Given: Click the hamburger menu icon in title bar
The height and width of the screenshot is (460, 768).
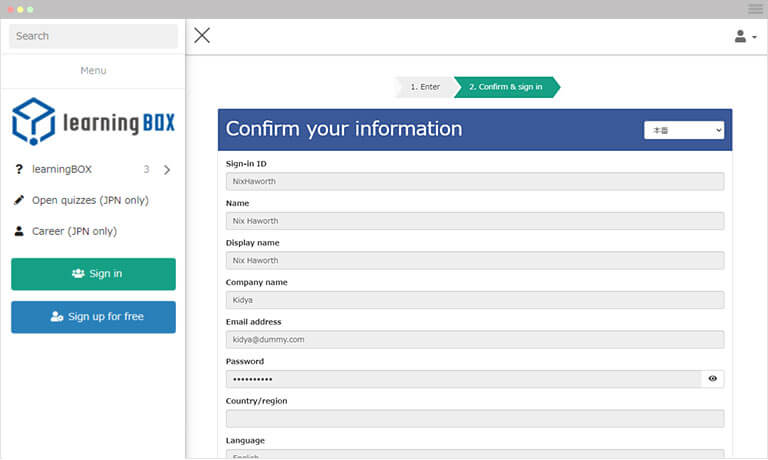Looking at the screenshot, I should 755,9.
